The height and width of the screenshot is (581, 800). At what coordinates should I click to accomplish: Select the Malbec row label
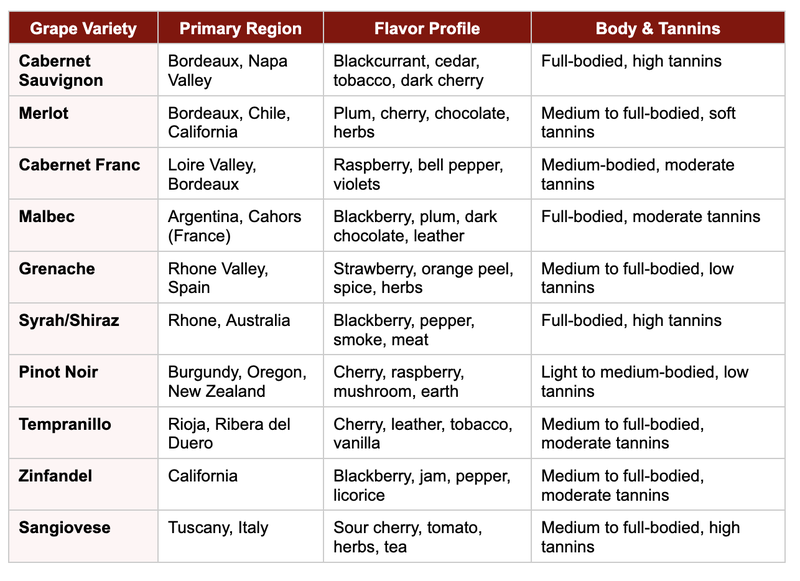(47, 217)
